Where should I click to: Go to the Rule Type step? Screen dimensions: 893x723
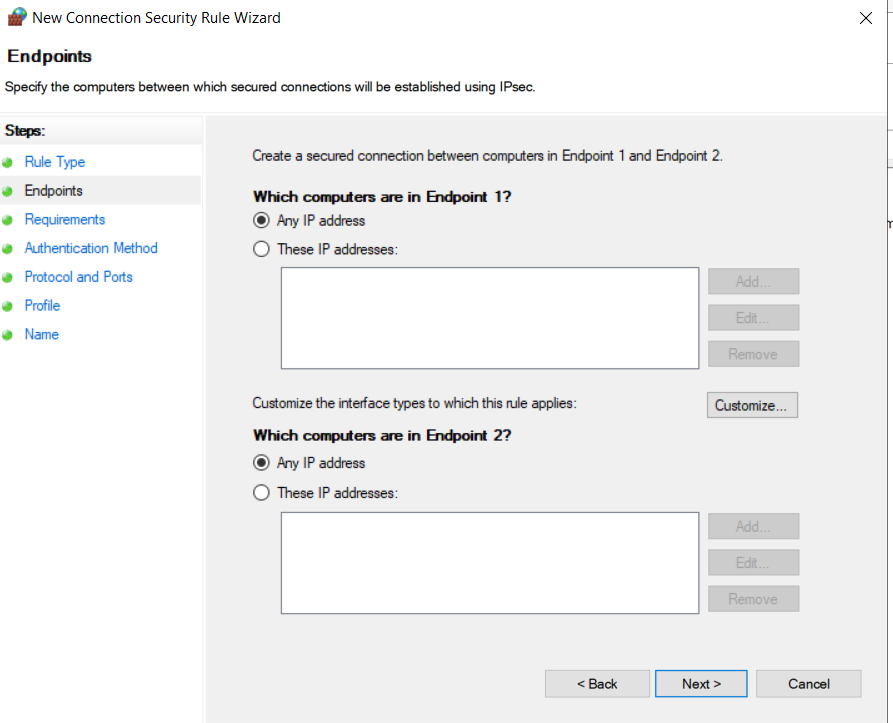(55, 162)
